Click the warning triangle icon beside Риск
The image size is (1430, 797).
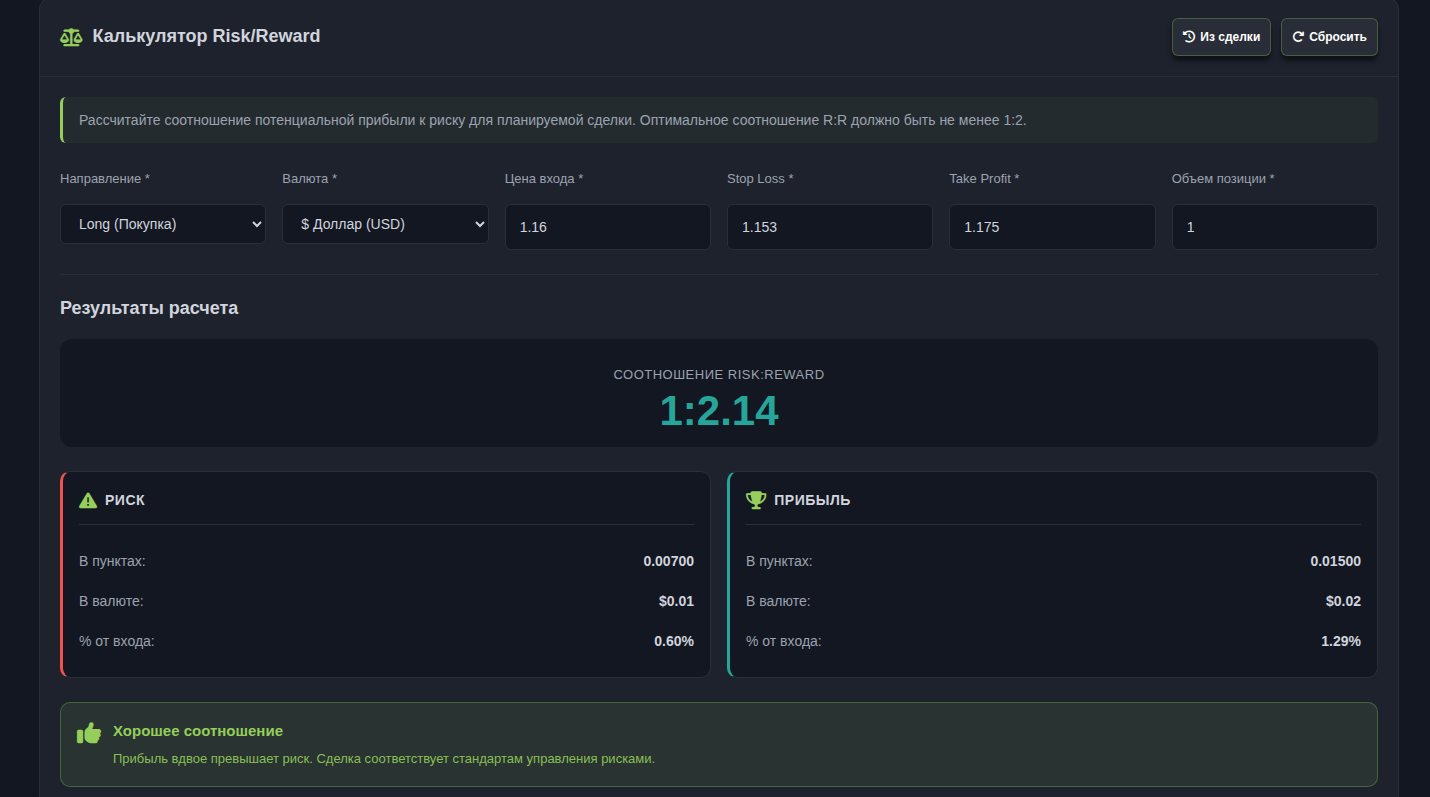88,500
